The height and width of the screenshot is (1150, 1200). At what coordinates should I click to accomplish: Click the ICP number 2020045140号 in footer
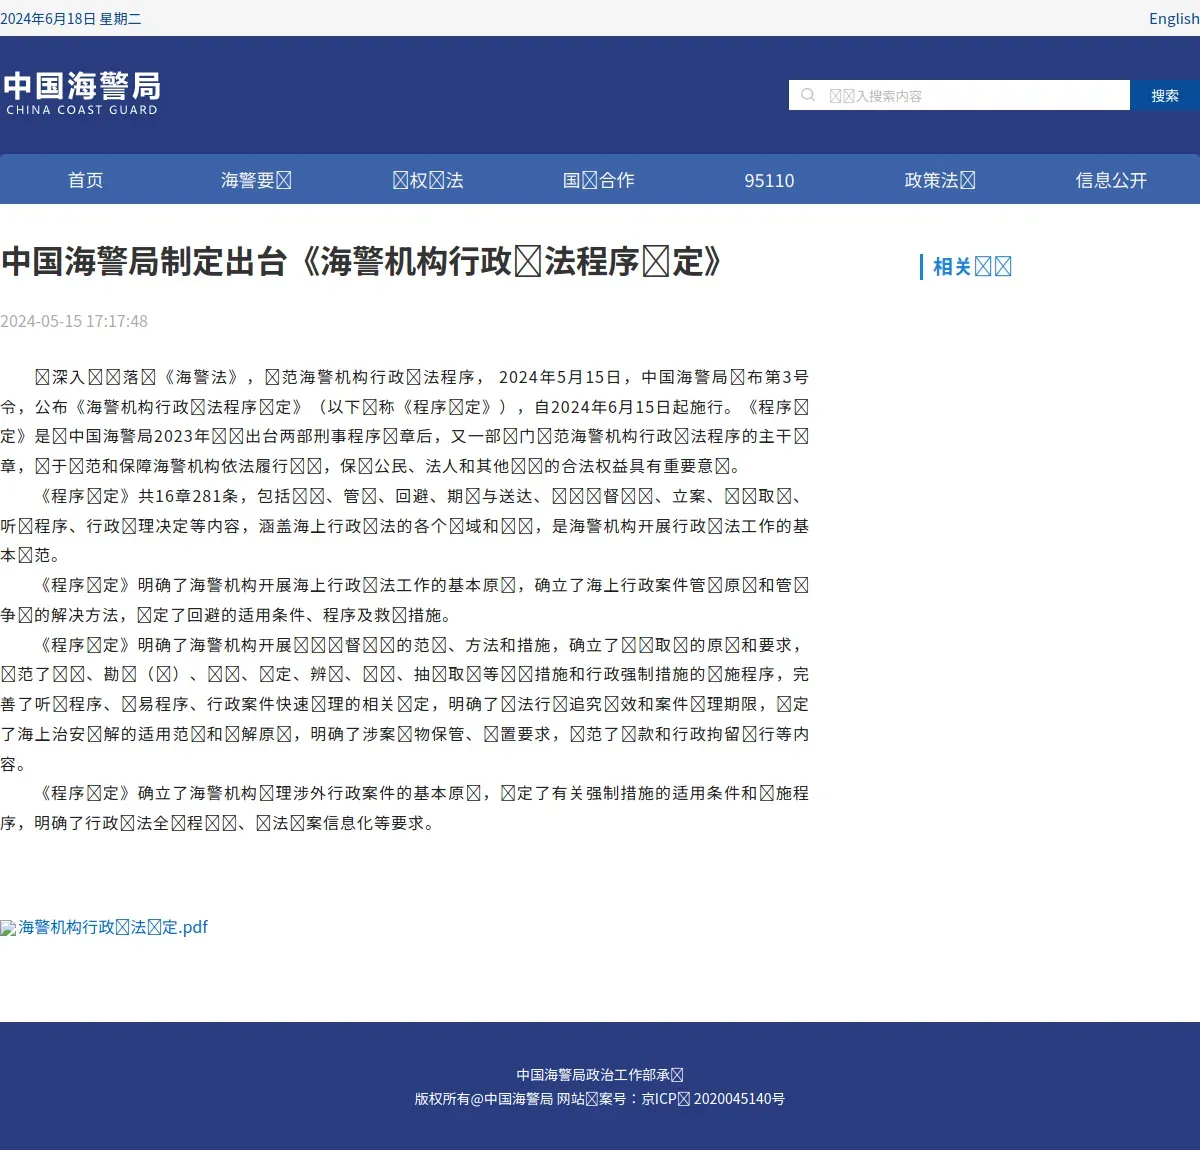739,1099
